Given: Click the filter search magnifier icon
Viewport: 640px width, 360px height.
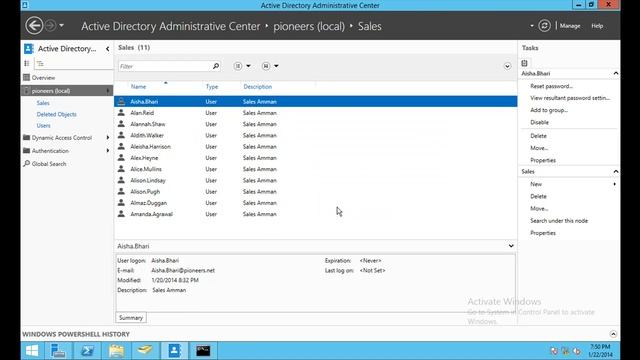Looking at the screenshot, I should (x=216, y=66).
